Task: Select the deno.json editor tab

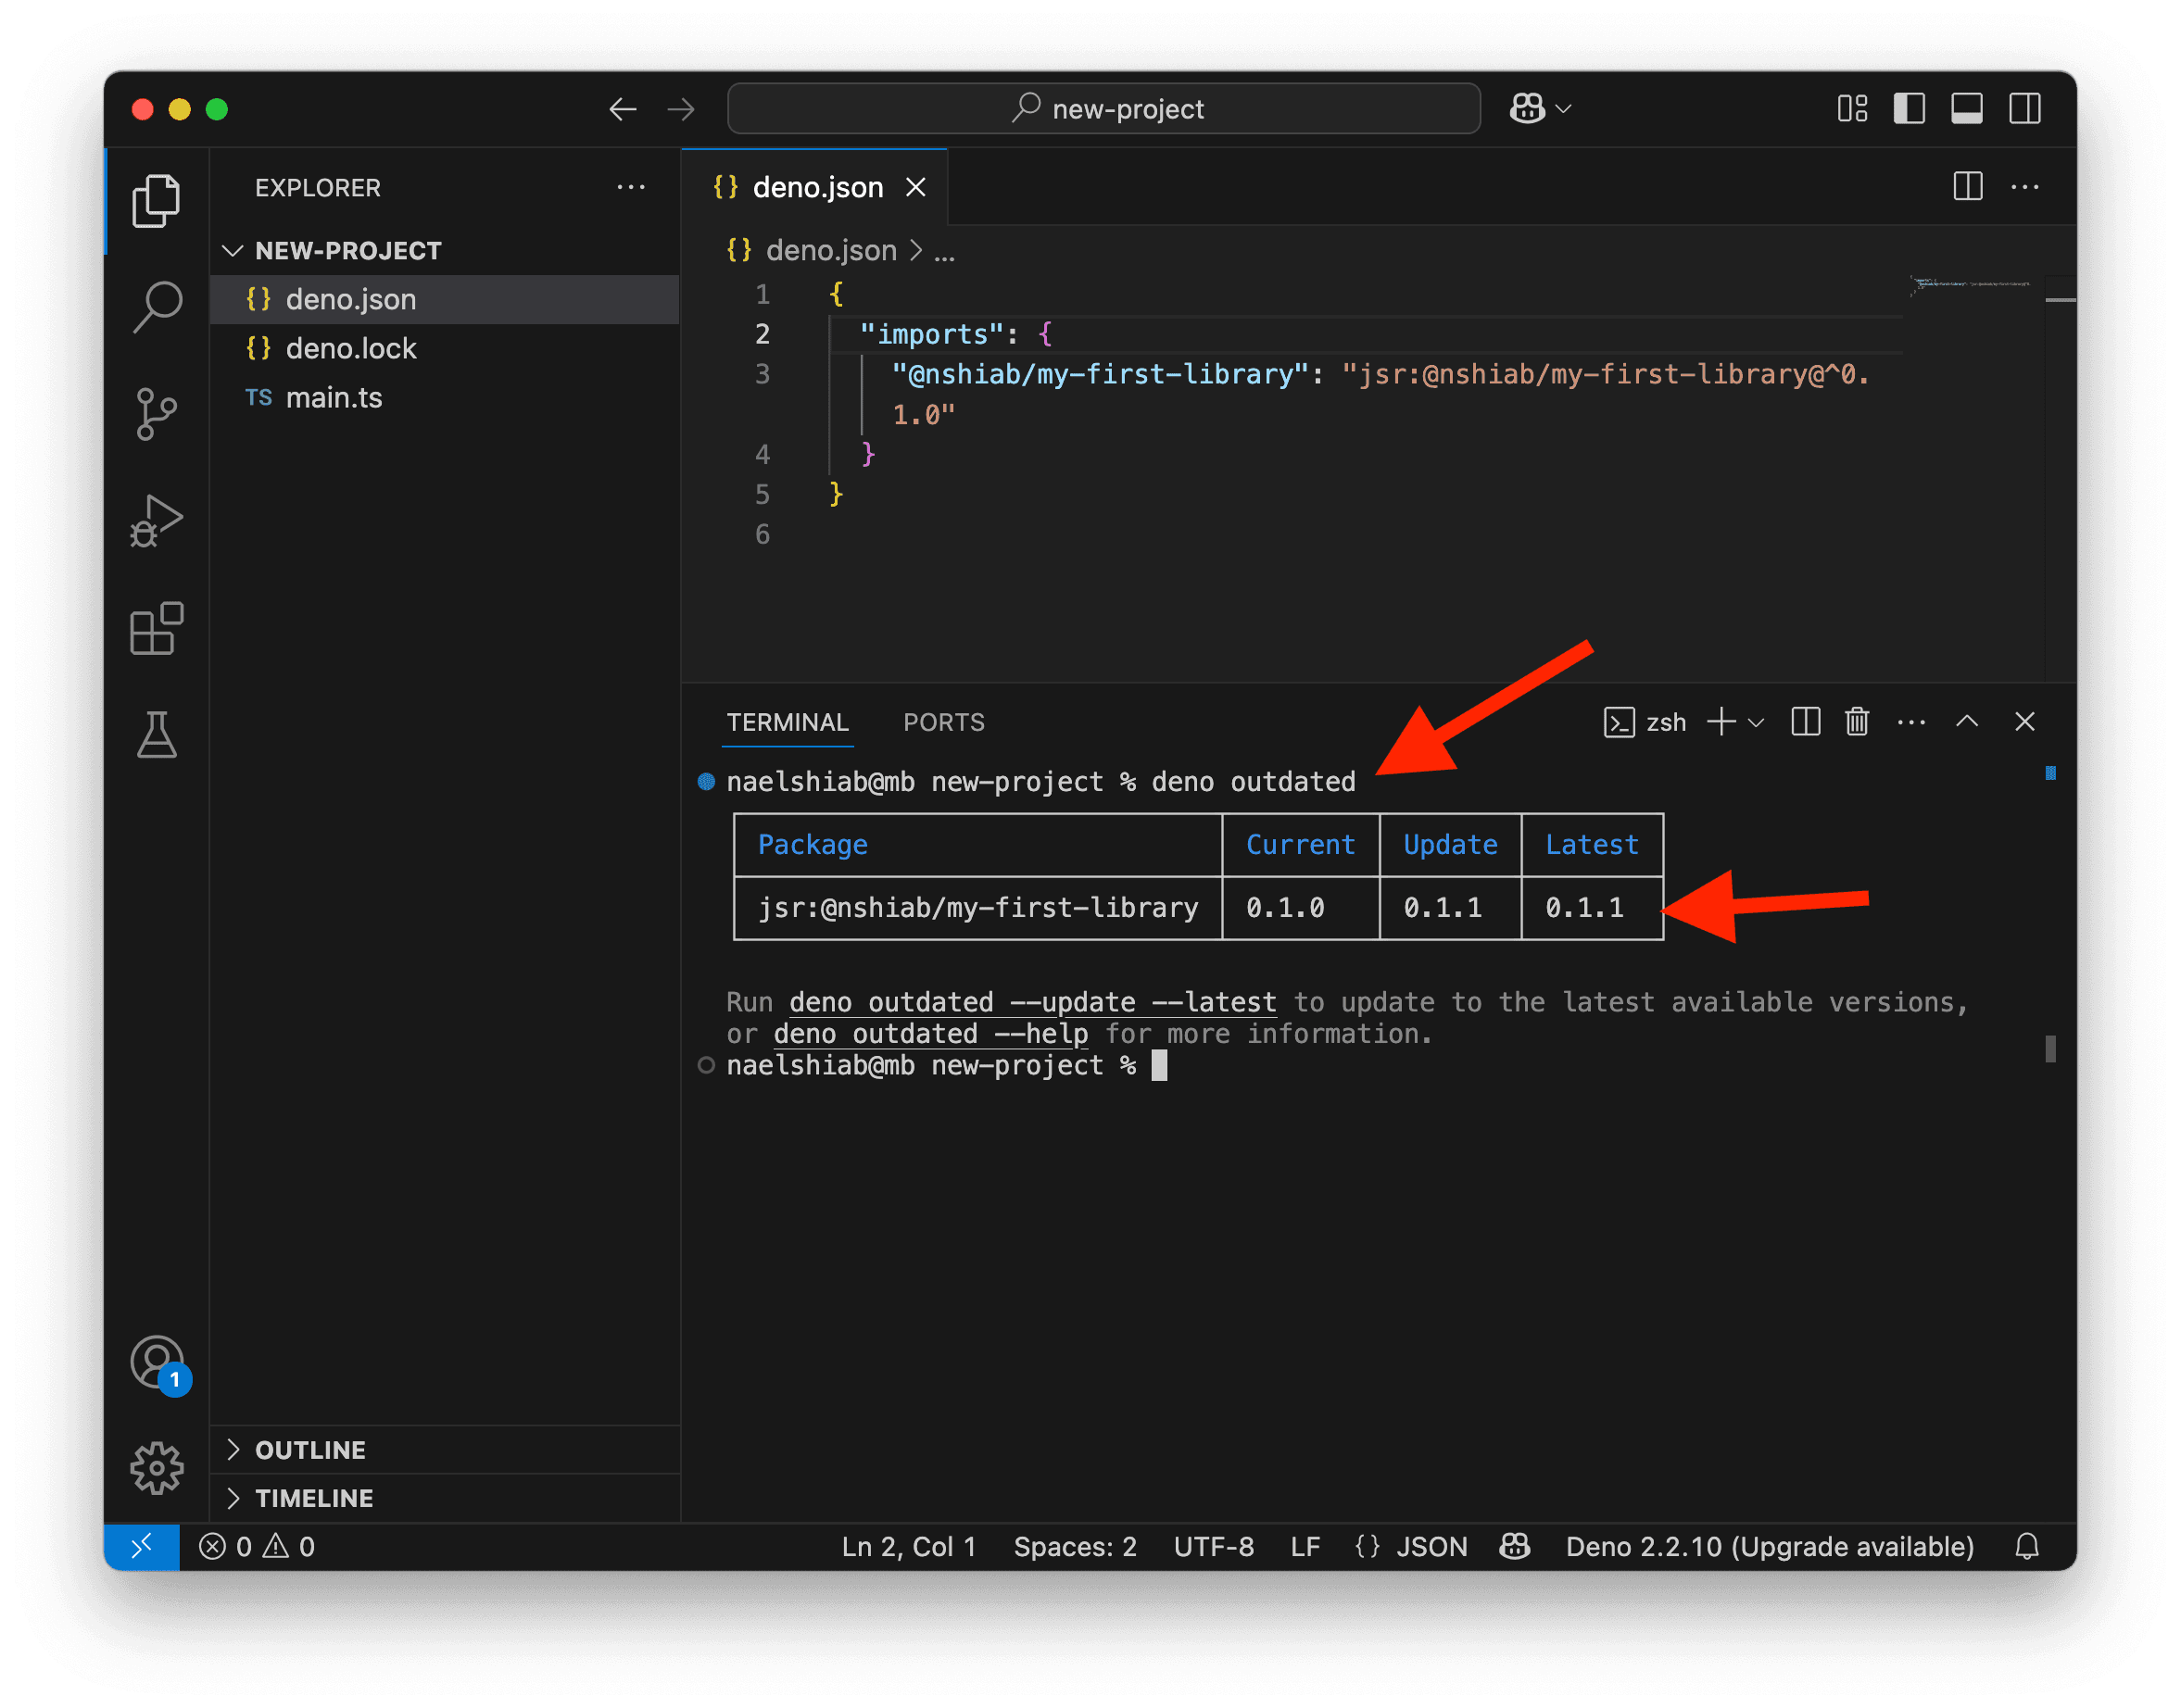Action: click(x=815, y=187)
